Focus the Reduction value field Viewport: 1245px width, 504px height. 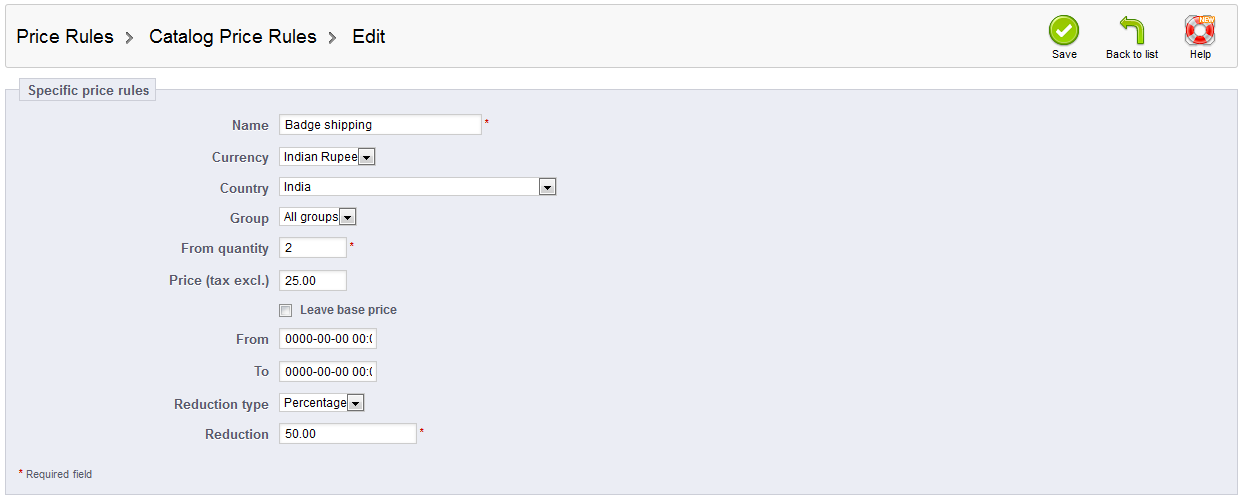pyautogui.click(x=348, y=434)
